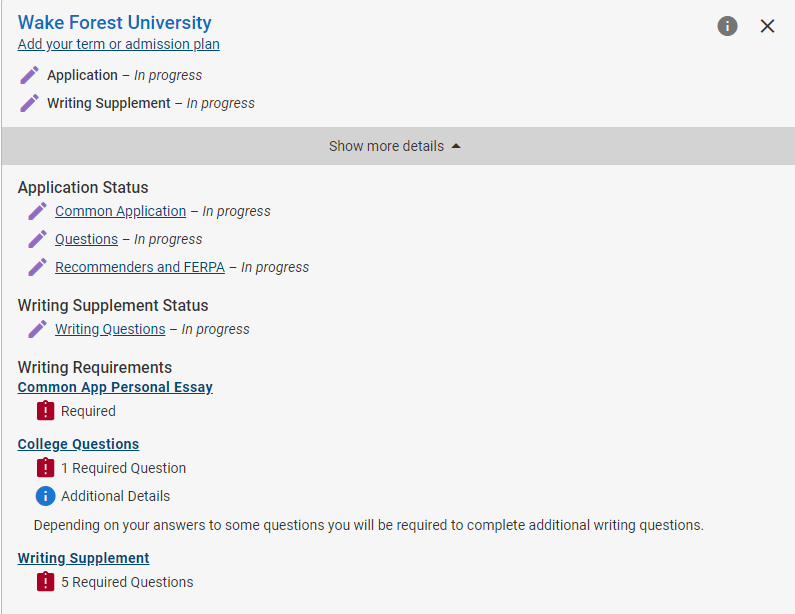Click blue Additional Details info icon

point(46,496)
